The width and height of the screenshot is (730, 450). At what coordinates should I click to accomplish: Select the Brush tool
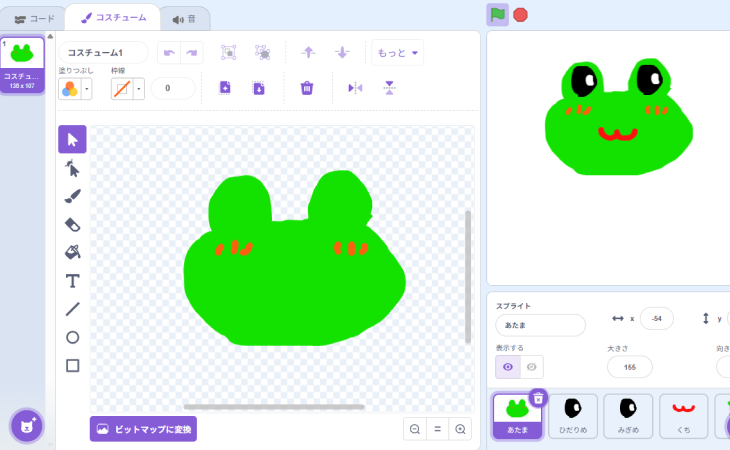(x=72, y=196)
